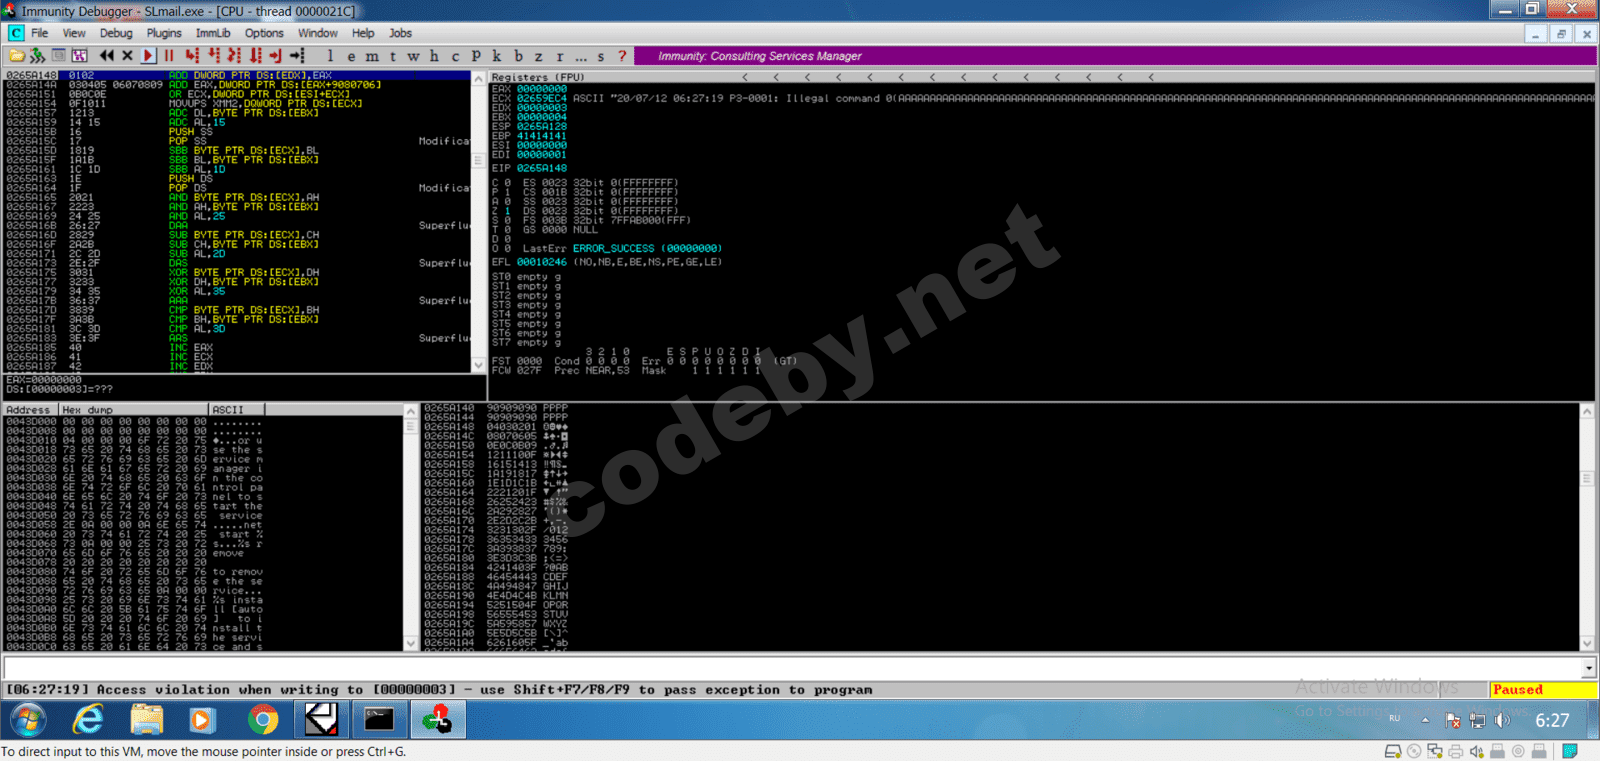Select ESP 0265A128 register value
1600x761 pixels.
(542, 126)
